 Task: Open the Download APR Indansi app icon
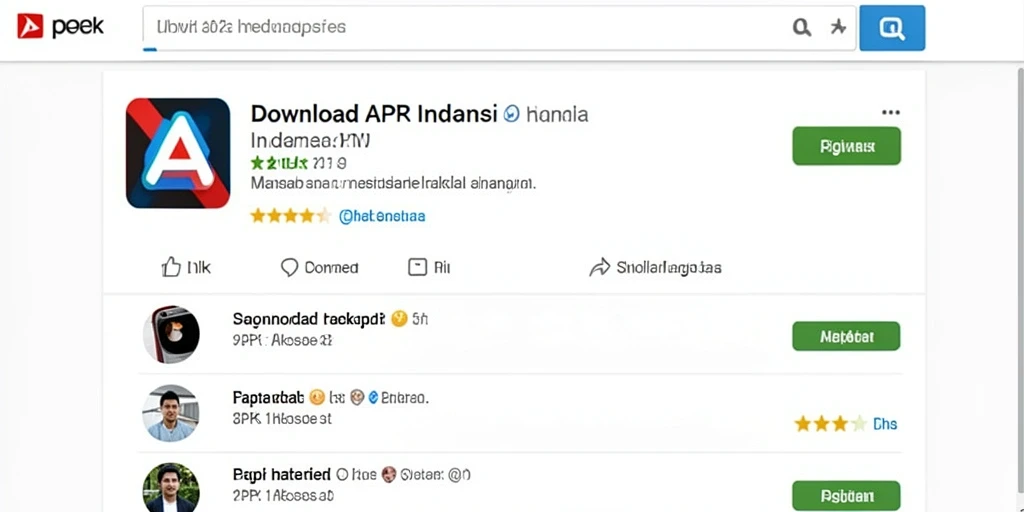pyautogui.click(x=178, y=153)
